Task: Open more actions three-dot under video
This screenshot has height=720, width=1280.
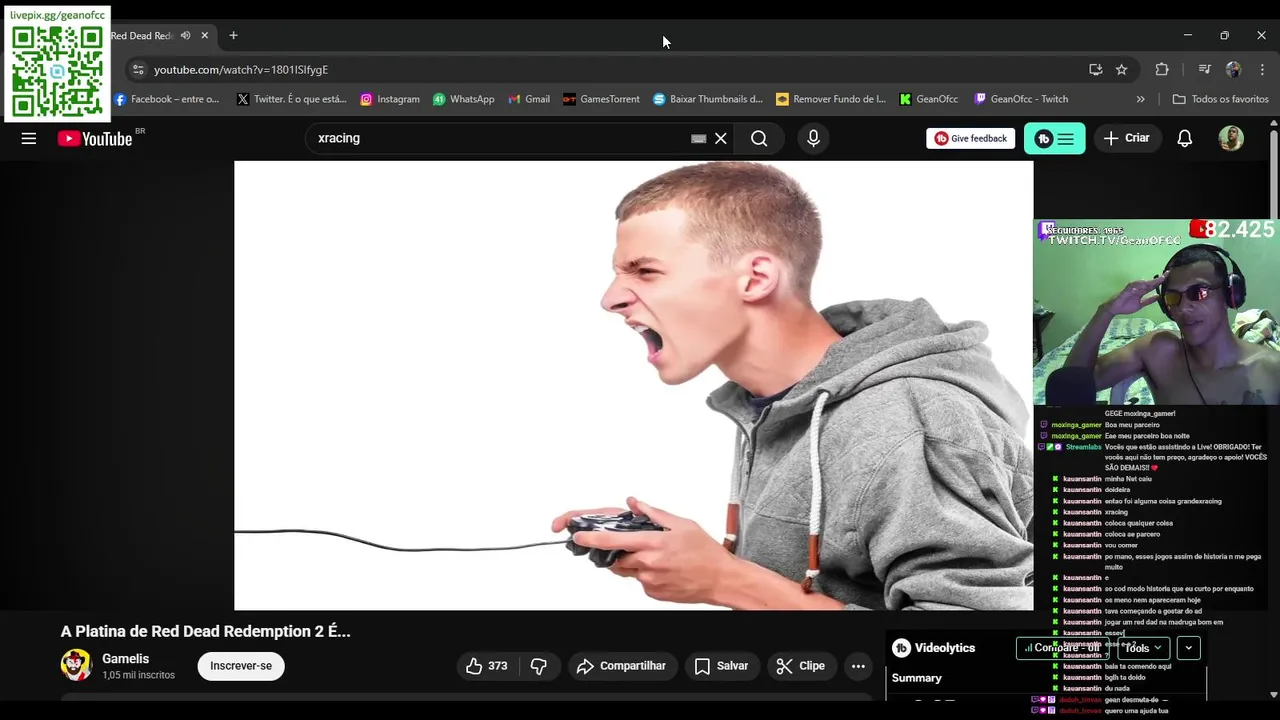Action: coord(858,666)
